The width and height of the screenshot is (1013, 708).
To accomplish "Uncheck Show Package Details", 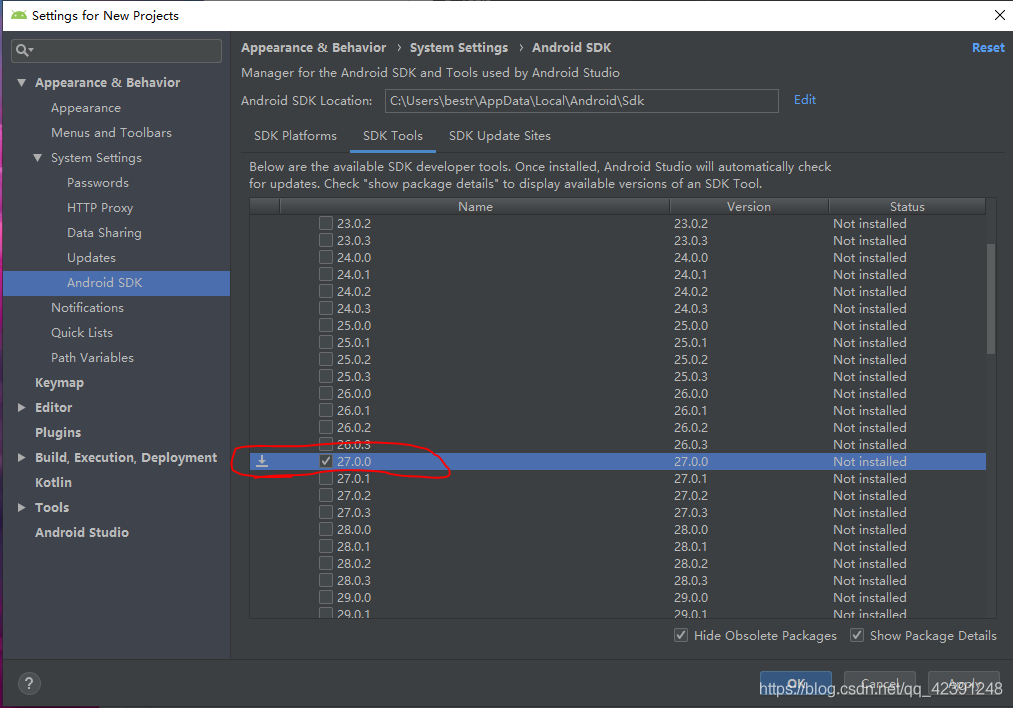I will click(857, 635).
